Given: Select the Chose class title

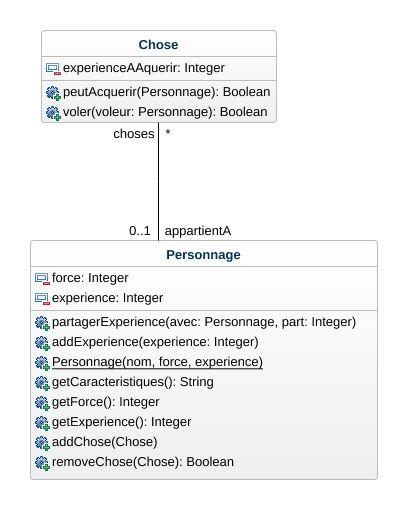Looking at the screenshot, I should click(x=158, y=45).
